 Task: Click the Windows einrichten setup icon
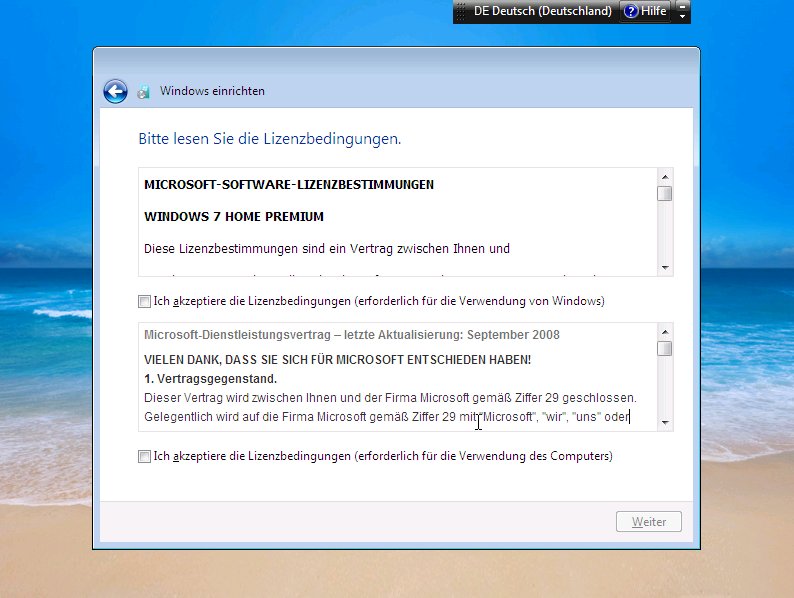coord(143,92)
